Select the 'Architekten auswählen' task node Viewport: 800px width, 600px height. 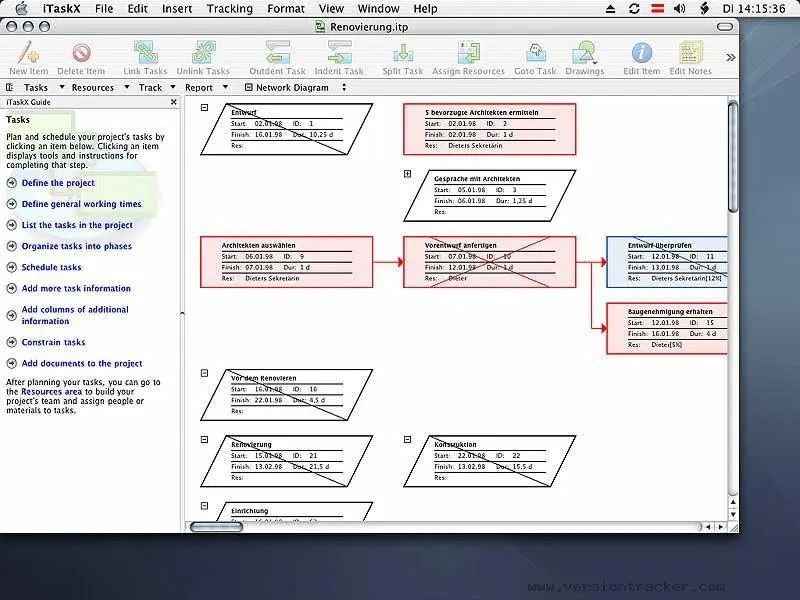pyautogui.click(x=287, y=262)
